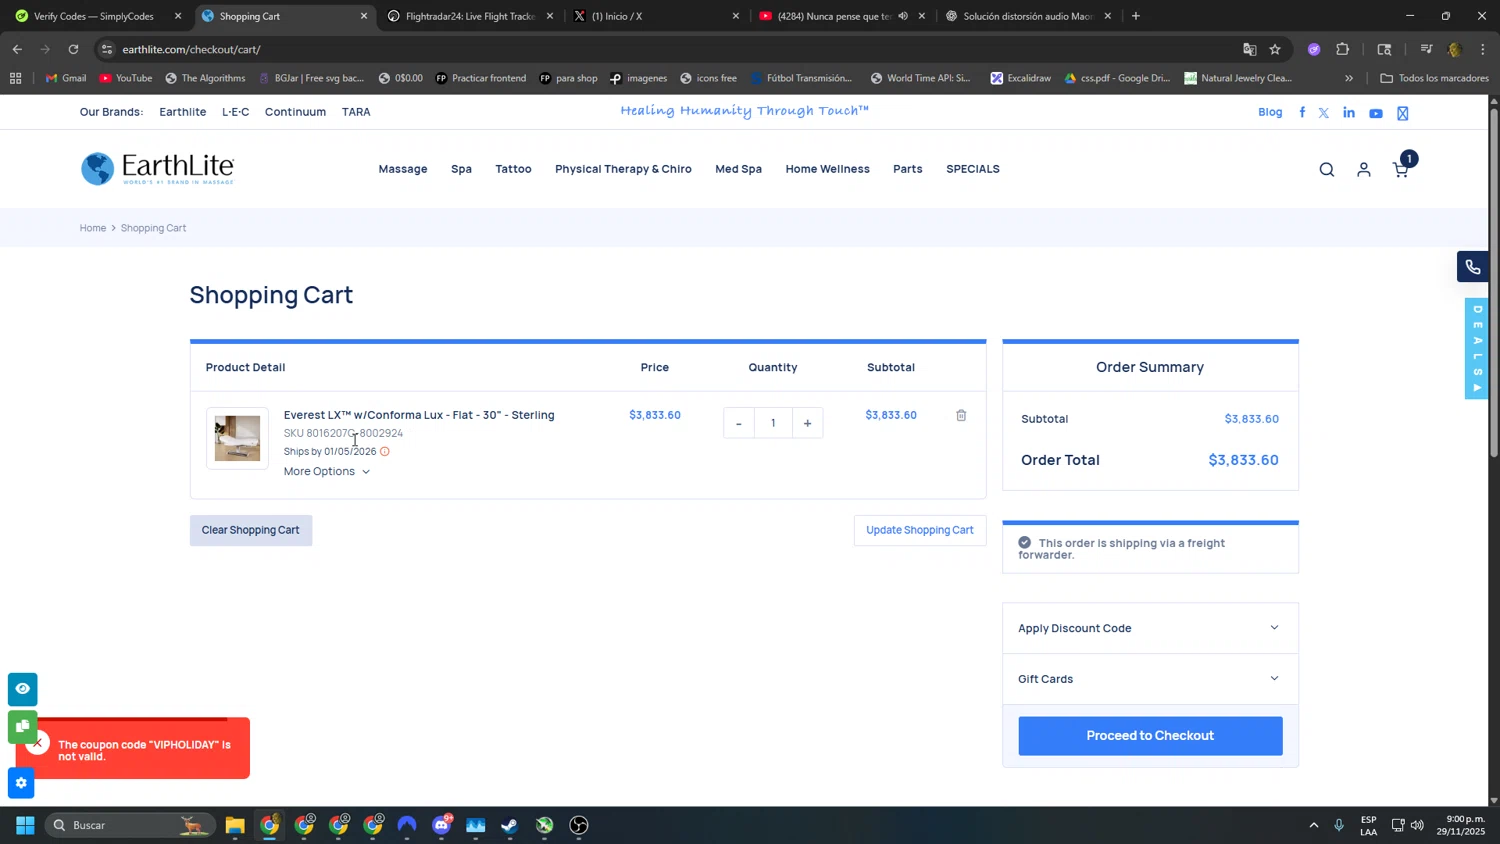
Task: Open the X social icon in header
Action: tap(1324, 113)
